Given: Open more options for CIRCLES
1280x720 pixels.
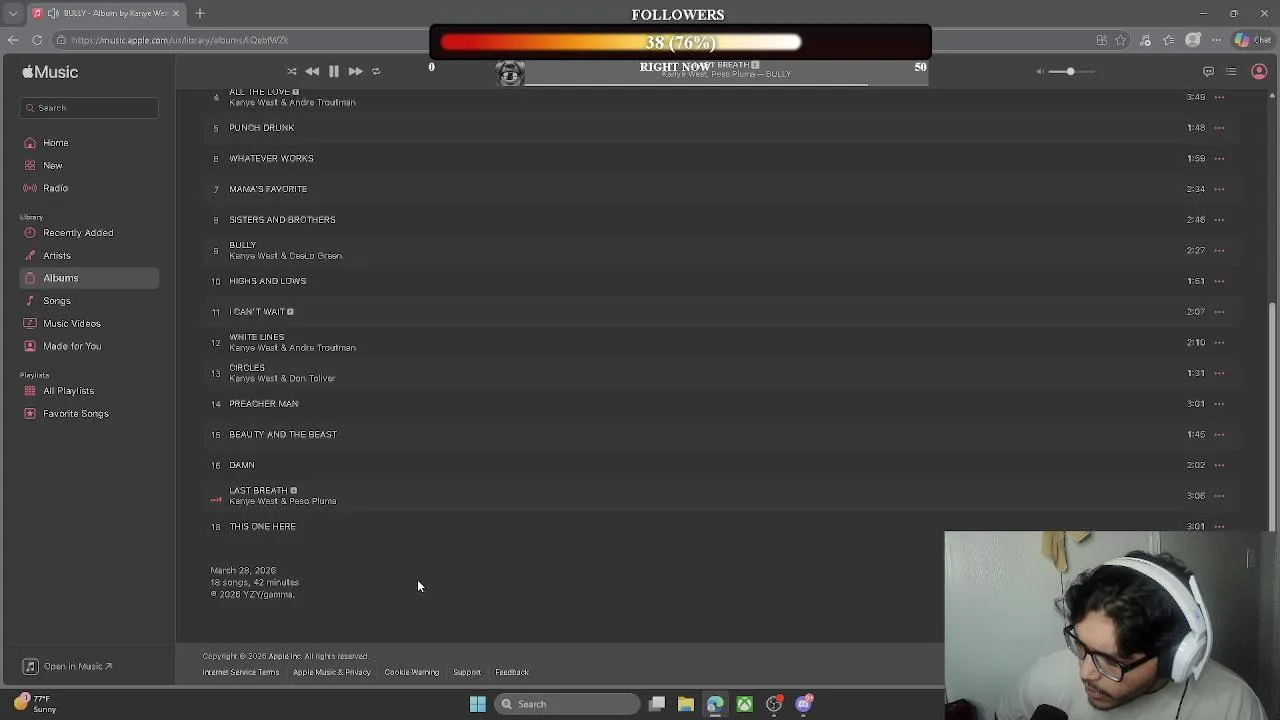Looking at the screenshot, I should (x=1219, y=373).
